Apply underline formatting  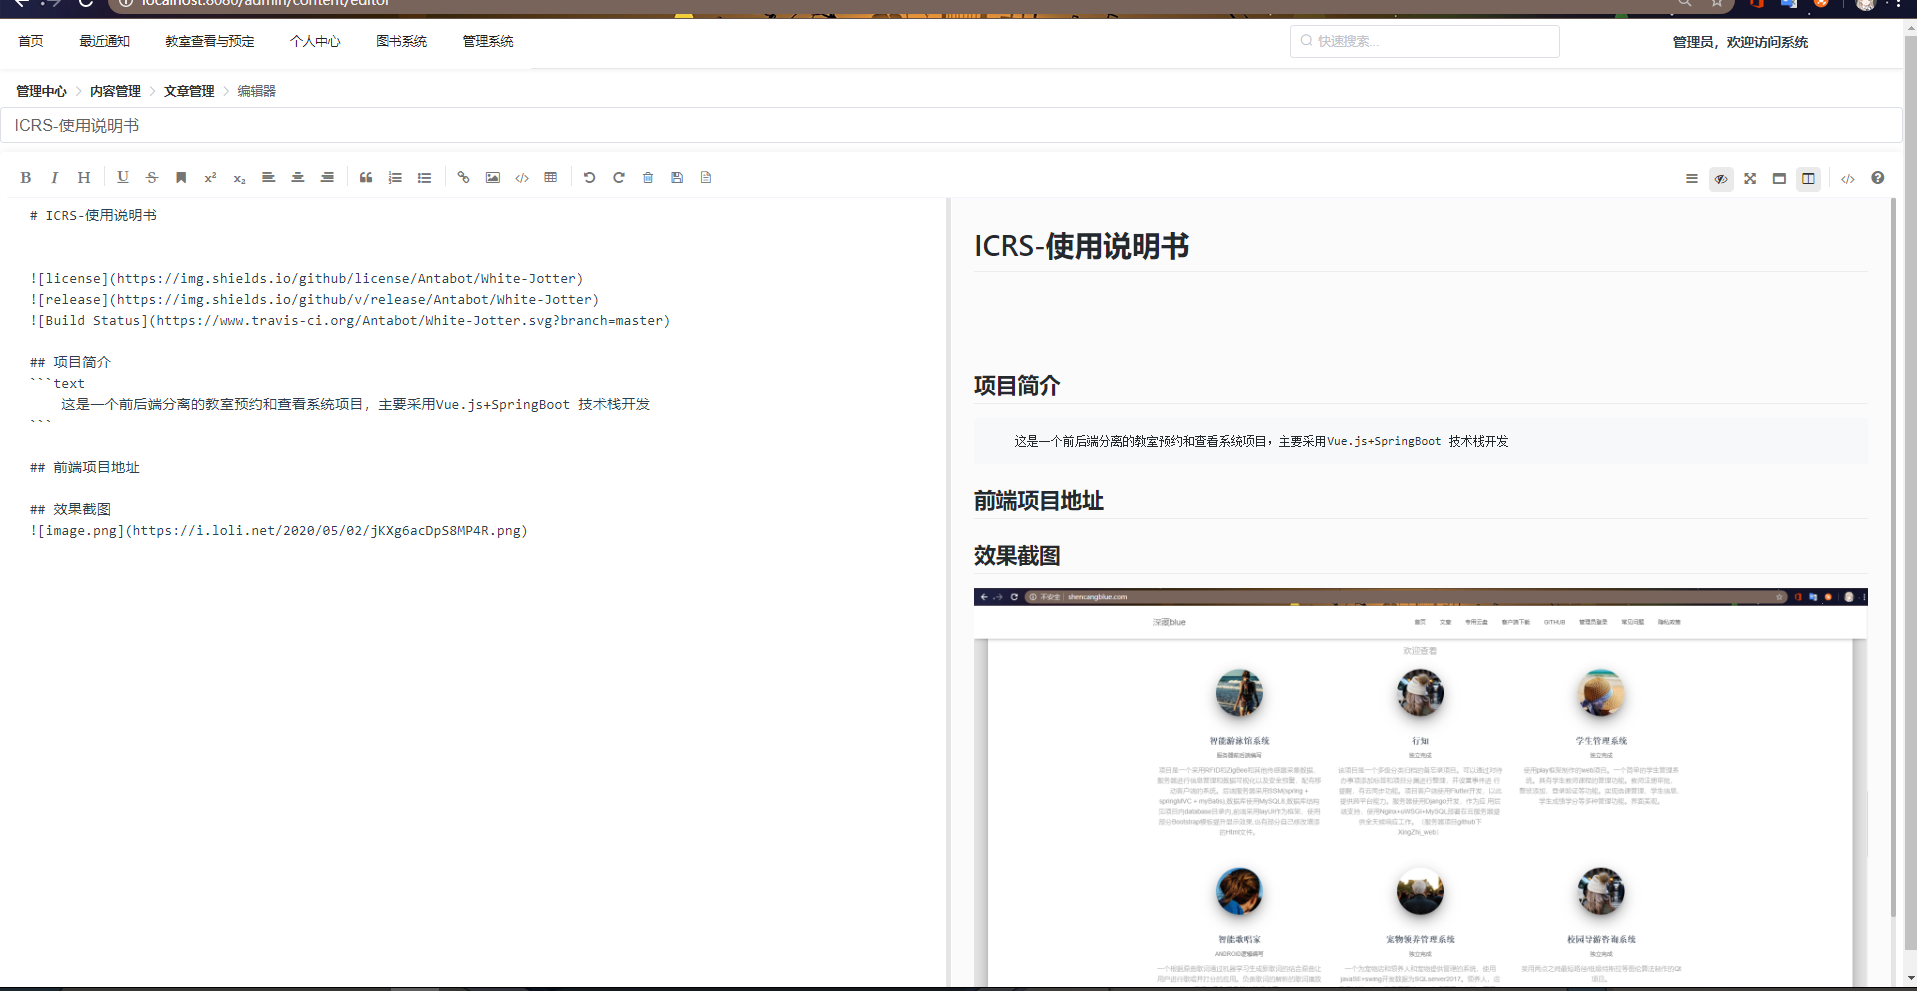(x=123, y=178)
